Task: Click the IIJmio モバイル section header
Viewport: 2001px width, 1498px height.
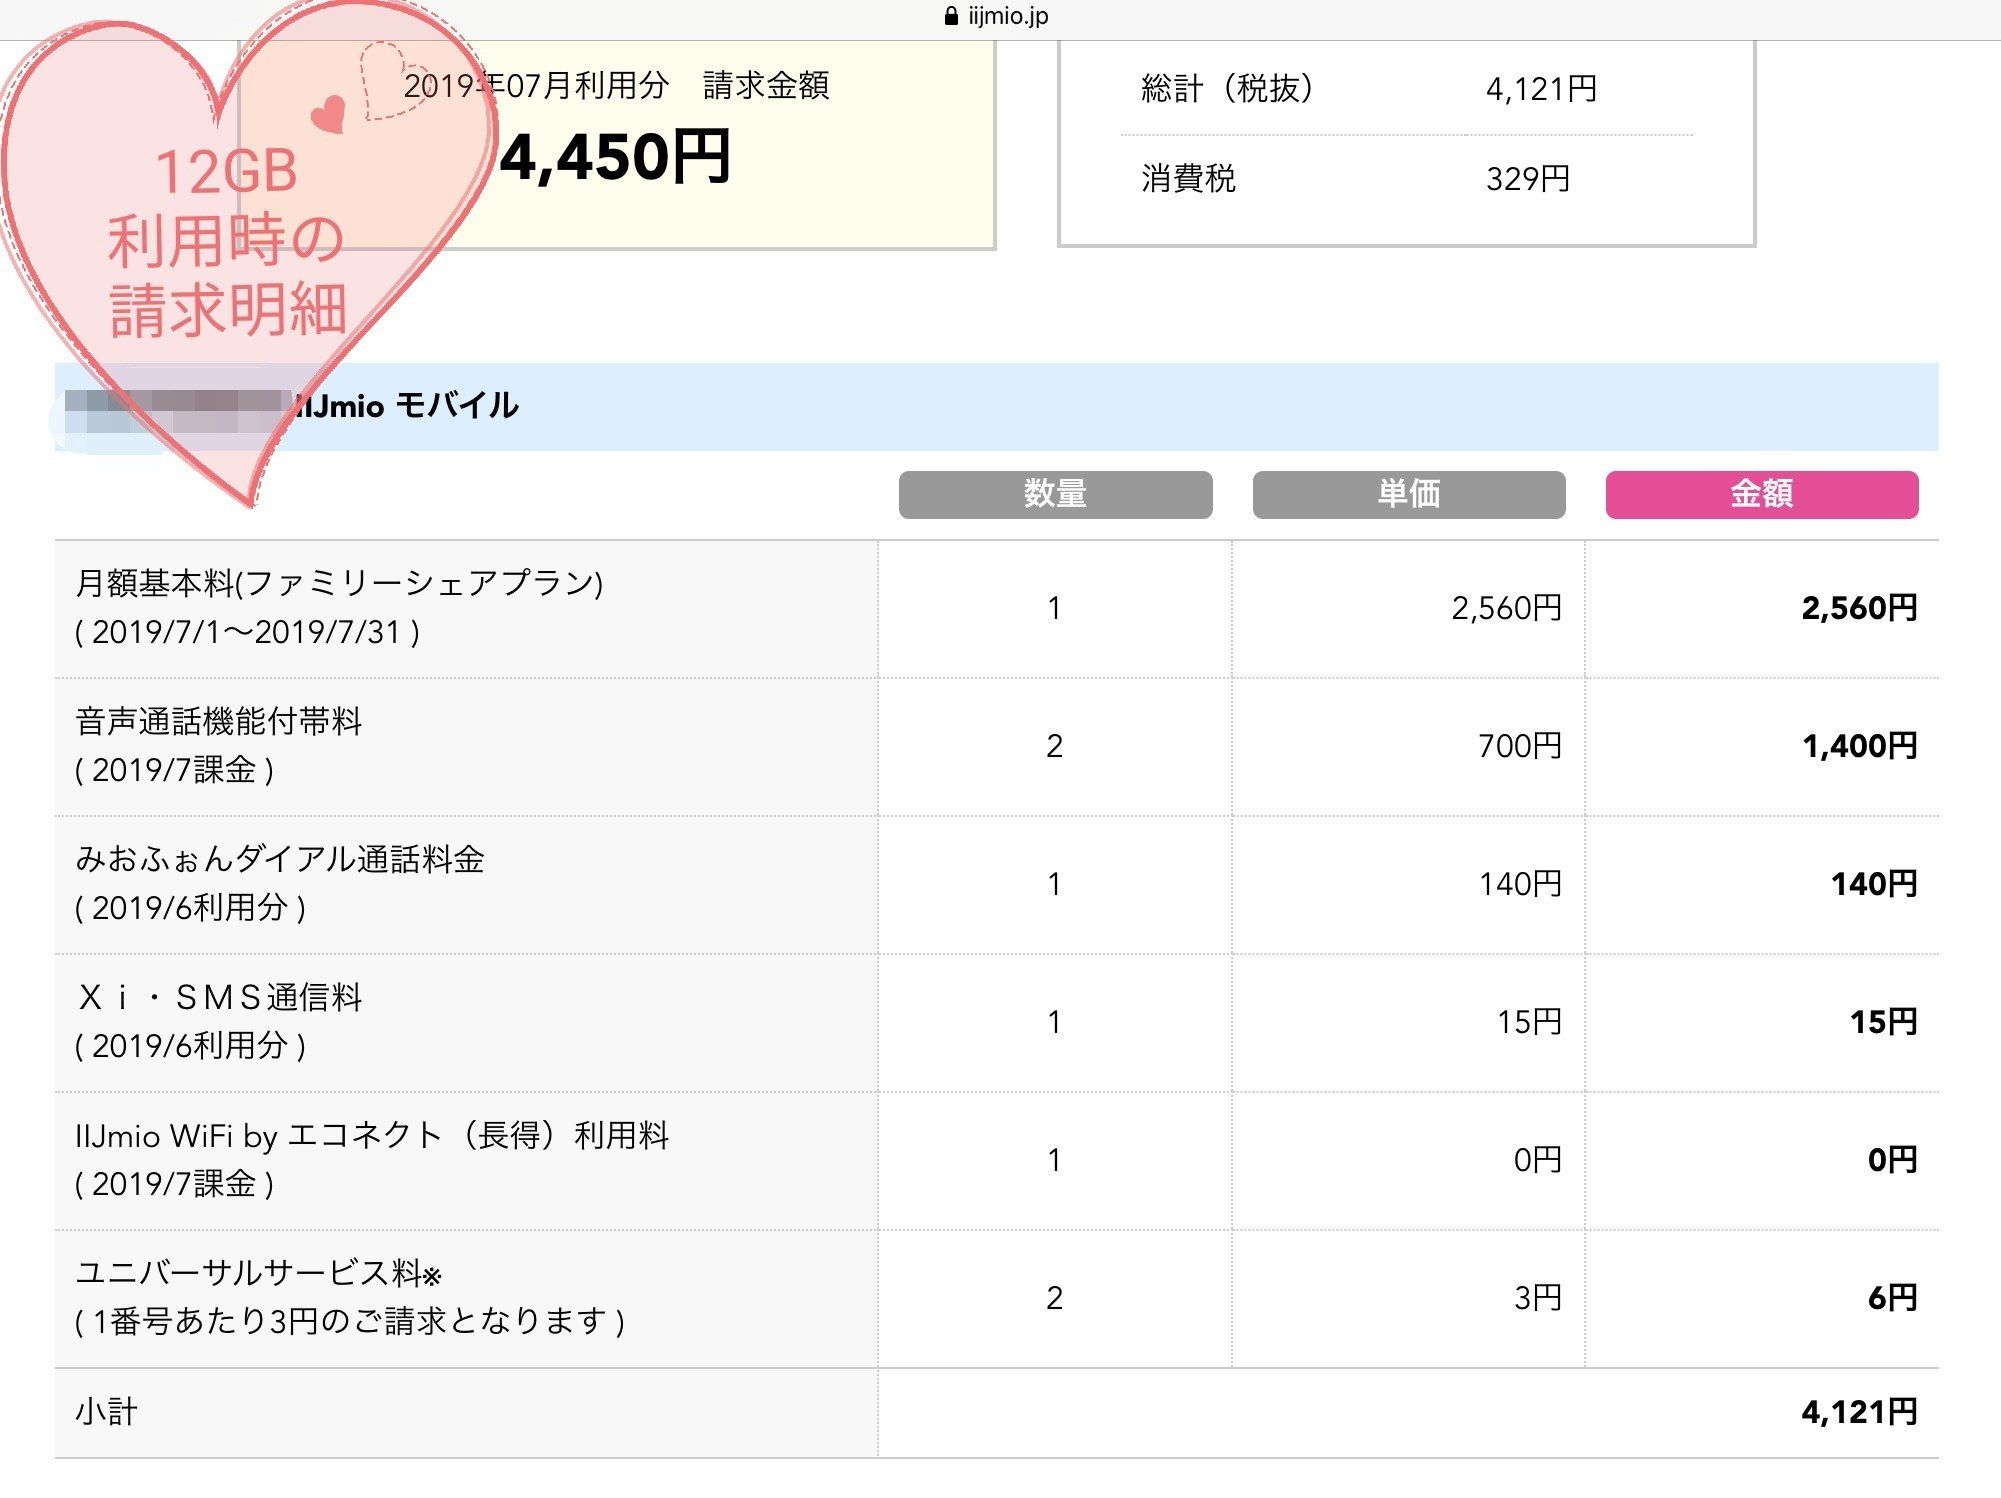Action: (x=408, y=406)
